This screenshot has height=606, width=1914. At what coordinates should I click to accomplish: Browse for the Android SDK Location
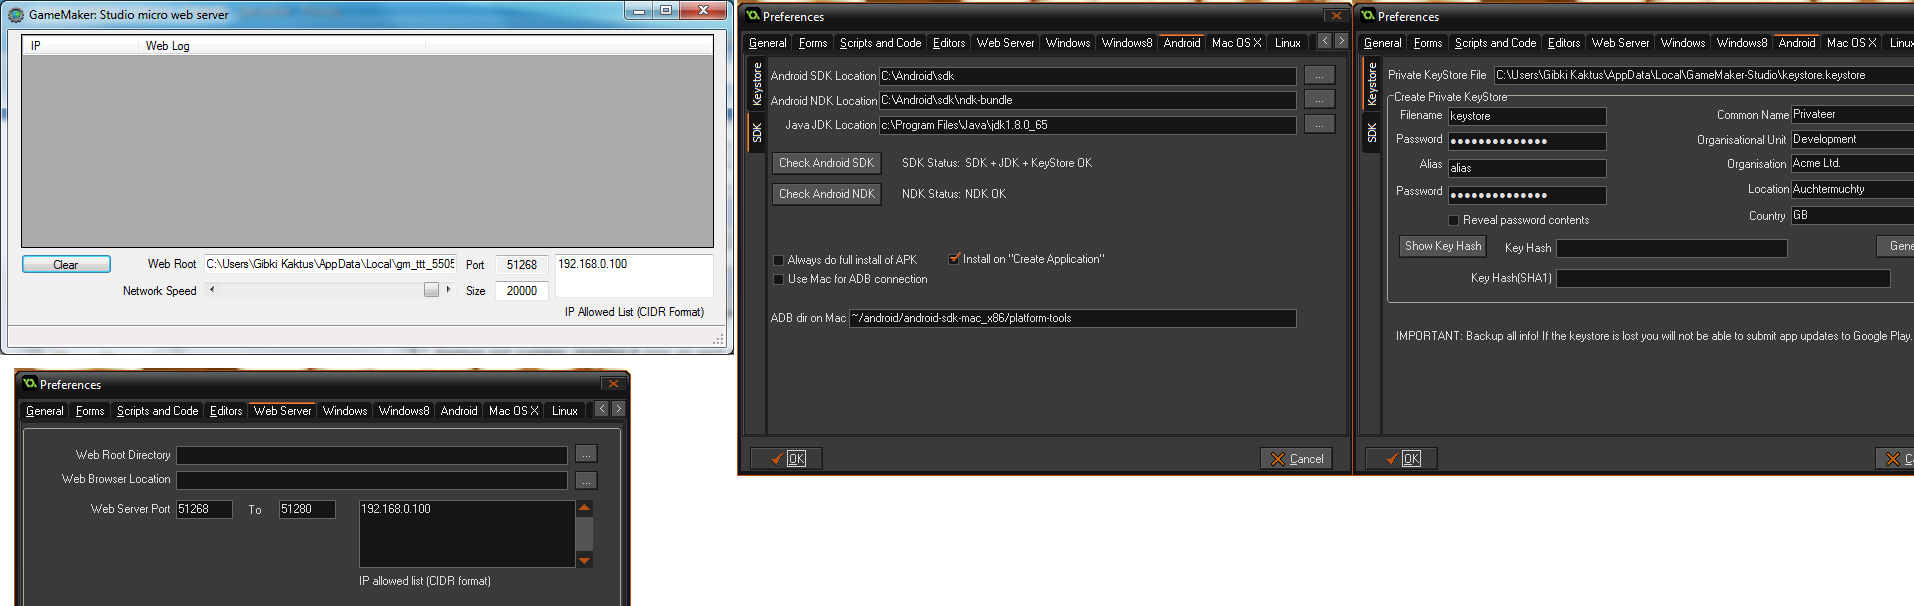pos(1319,76)
